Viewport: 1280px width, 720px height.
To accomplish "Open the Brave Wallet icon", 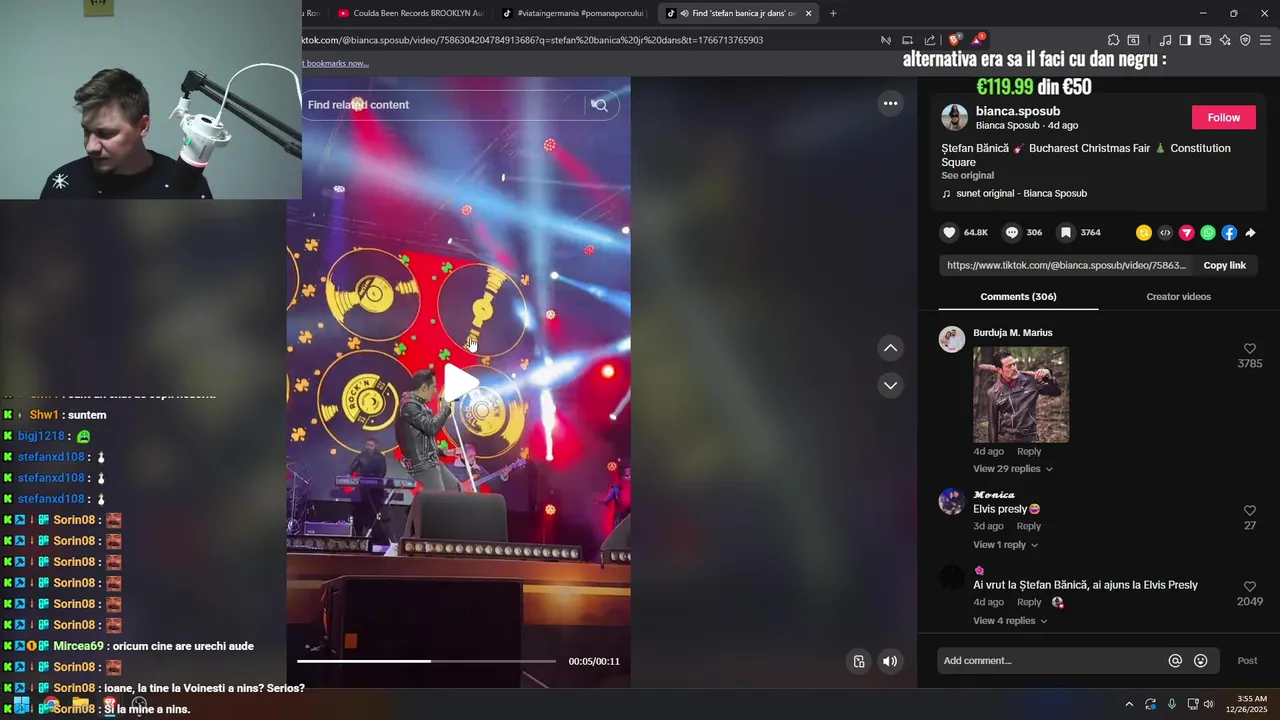I will click(x=1205, y=40).
